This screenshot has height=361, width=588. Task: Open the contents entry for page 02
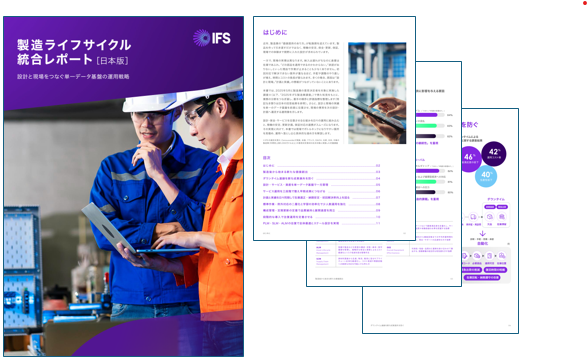click(x=322, y=166)
